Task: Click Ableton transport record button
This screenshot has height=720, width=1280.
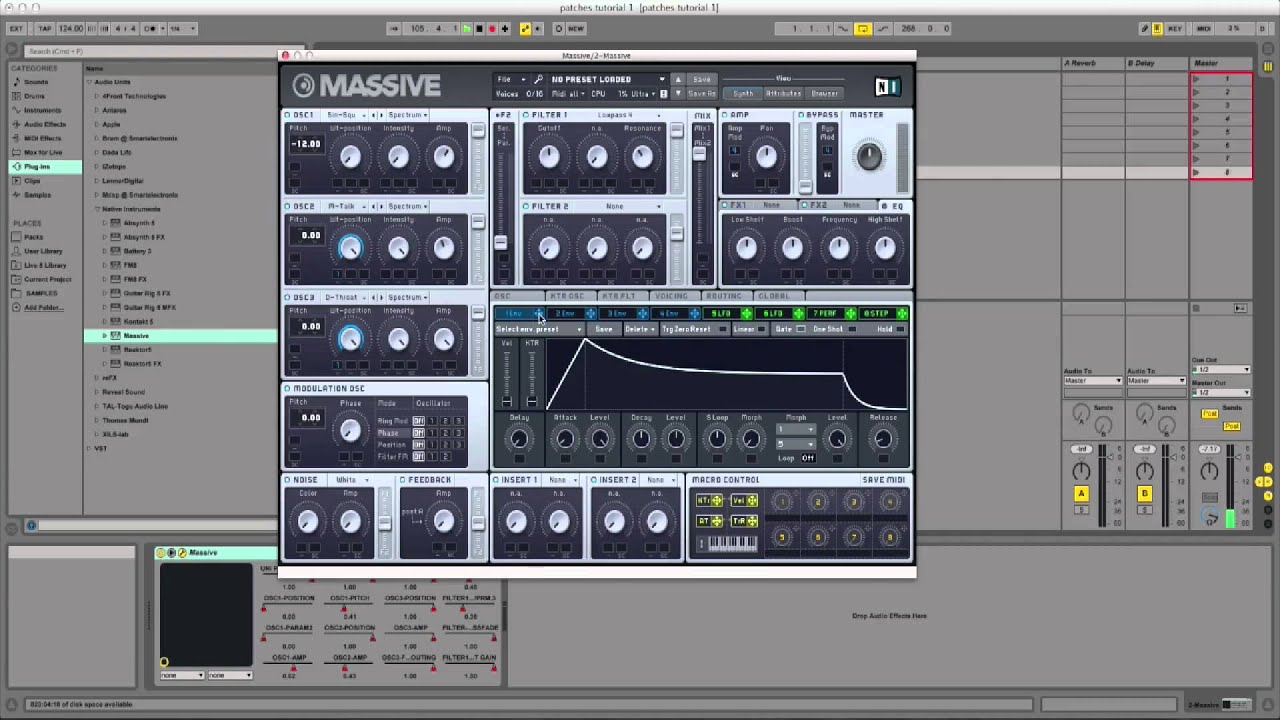Action: [492, 29]
